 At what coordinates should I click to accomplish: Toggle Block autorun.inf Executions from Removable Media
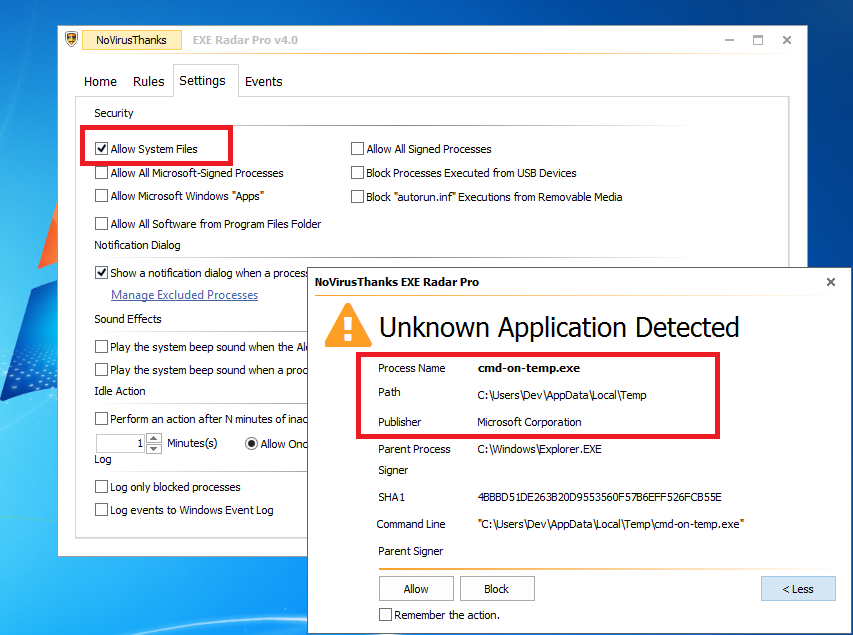357,196
